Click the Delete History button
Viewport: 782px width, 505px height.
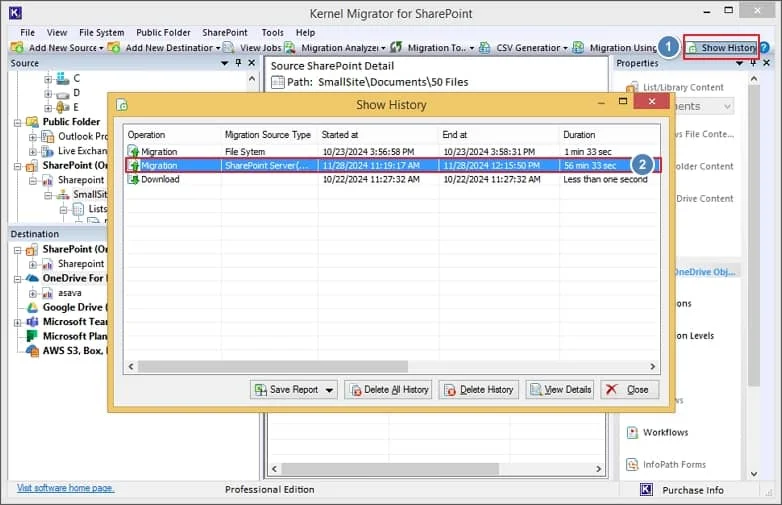coord(479,390)
